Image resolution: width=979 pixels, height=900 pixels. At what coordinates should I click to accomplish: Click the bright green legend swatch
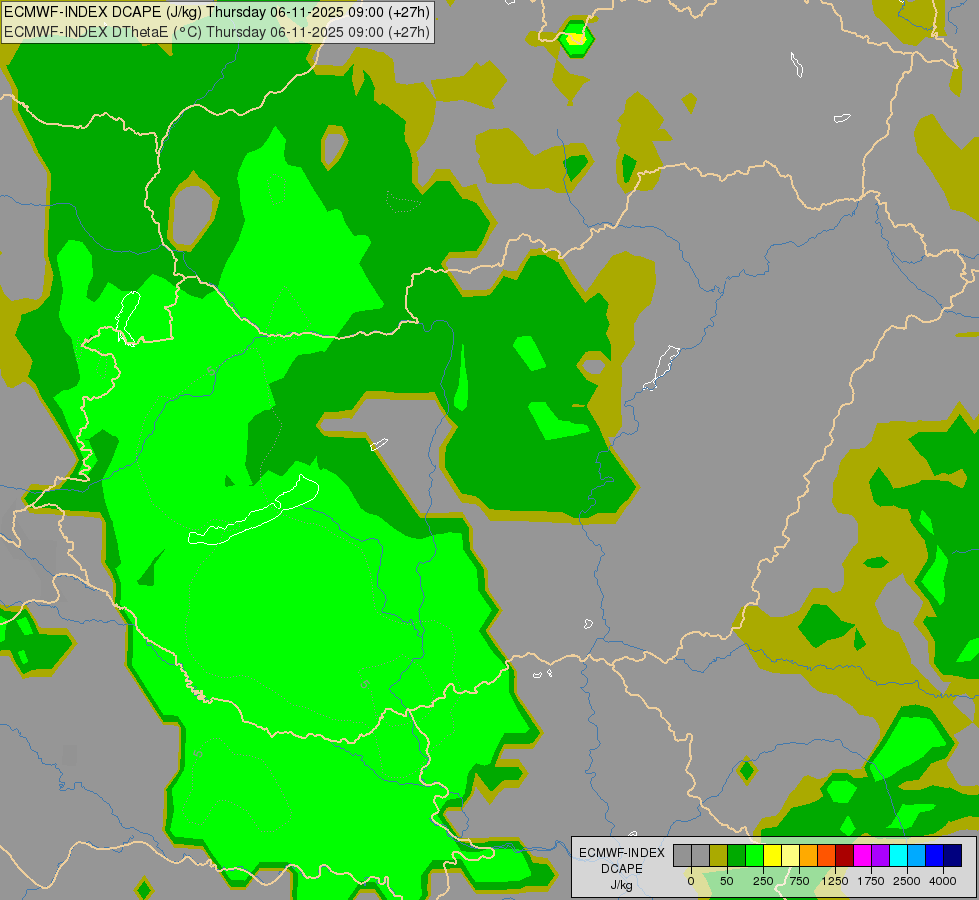tap(755, 856)
